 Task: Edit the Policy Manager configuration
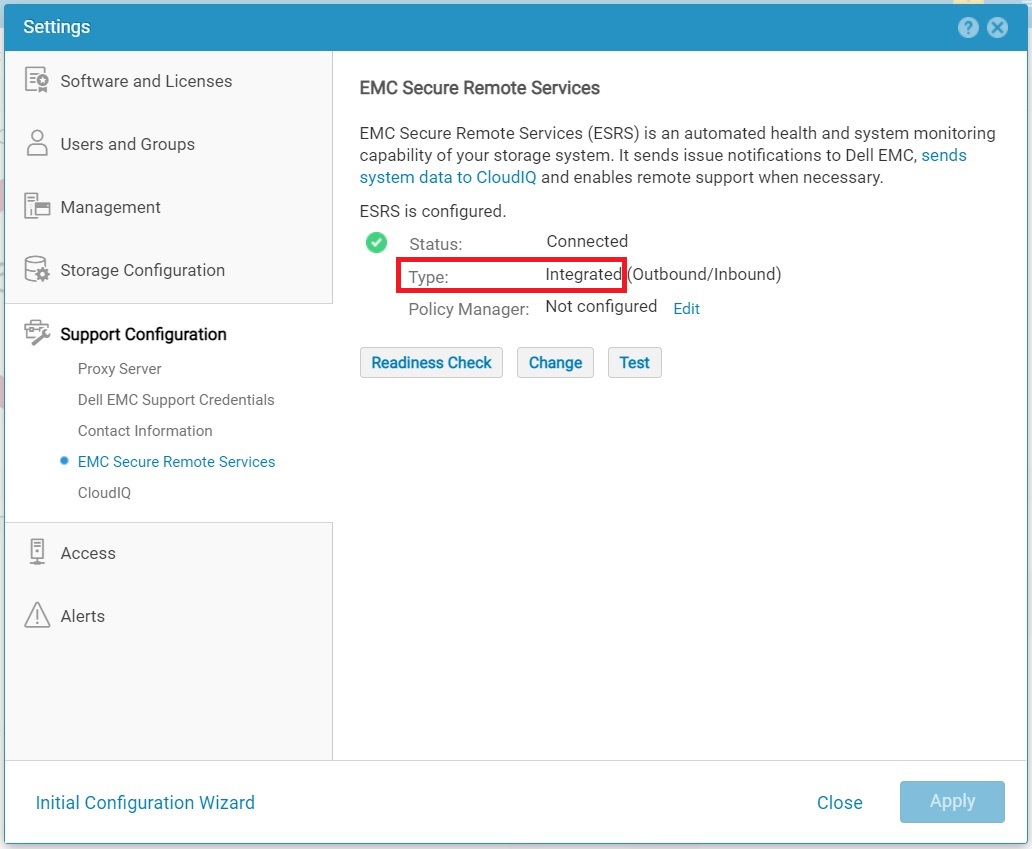coord(686,309)
